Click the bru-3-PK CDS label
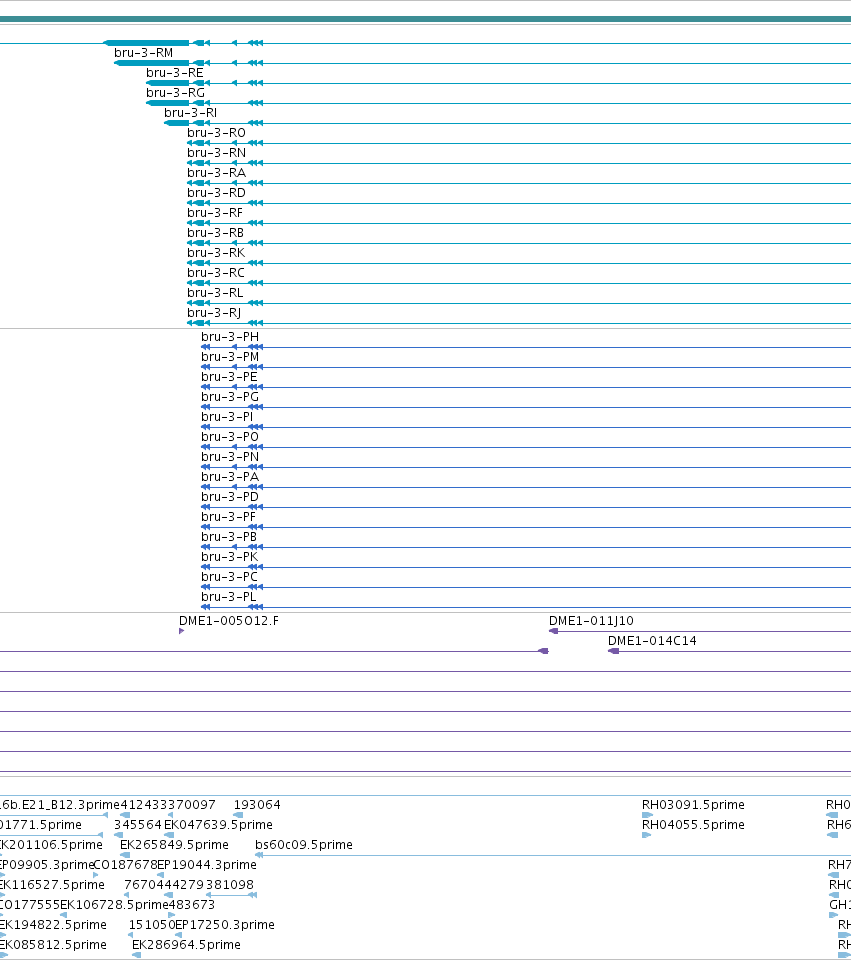The width and height of the screenshot is (851, 960). 230,557
